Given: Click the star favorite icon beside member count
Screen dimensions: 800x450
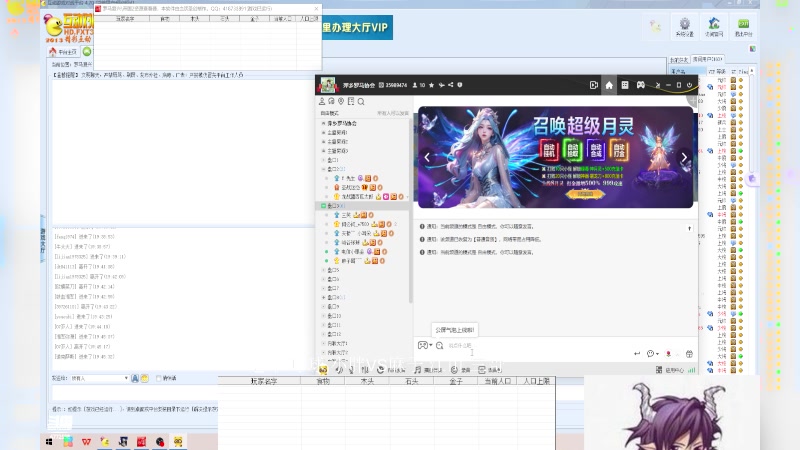Looking at the screenshot, I should click(432, 85).
